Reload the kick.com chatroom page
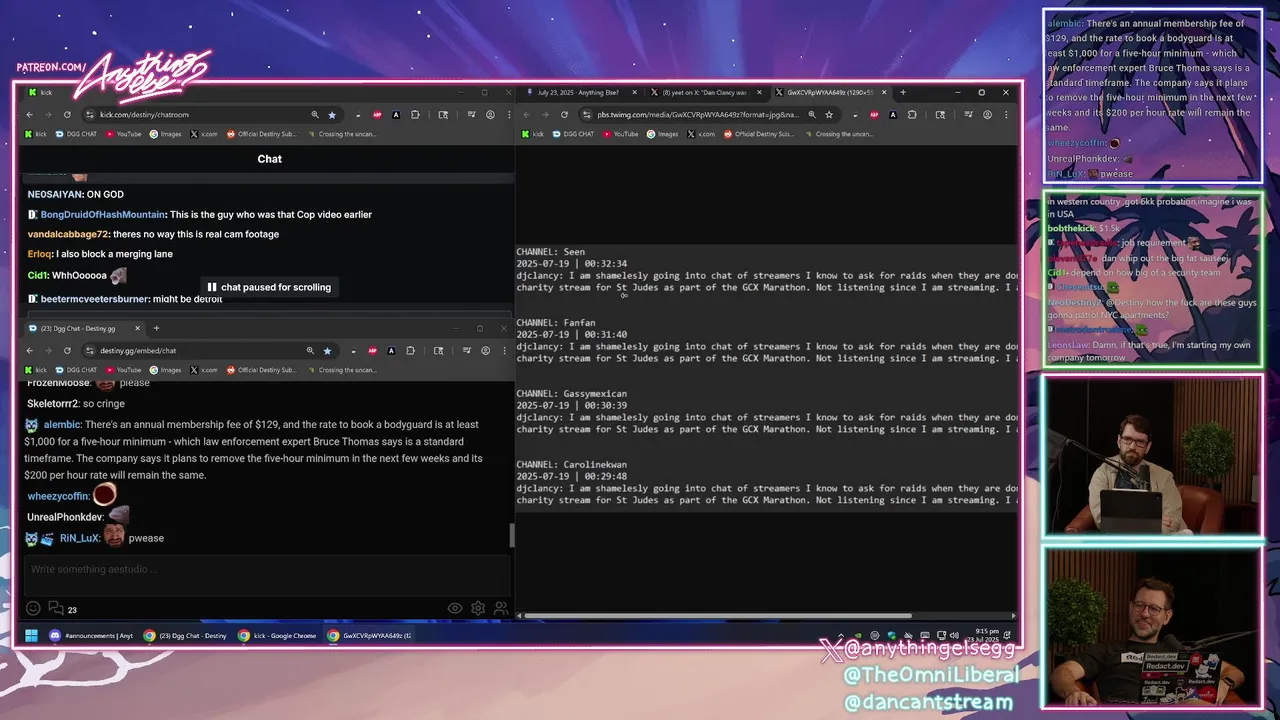Image resolution: width=1280 pixels, height=720 pixels. [67, 115]
